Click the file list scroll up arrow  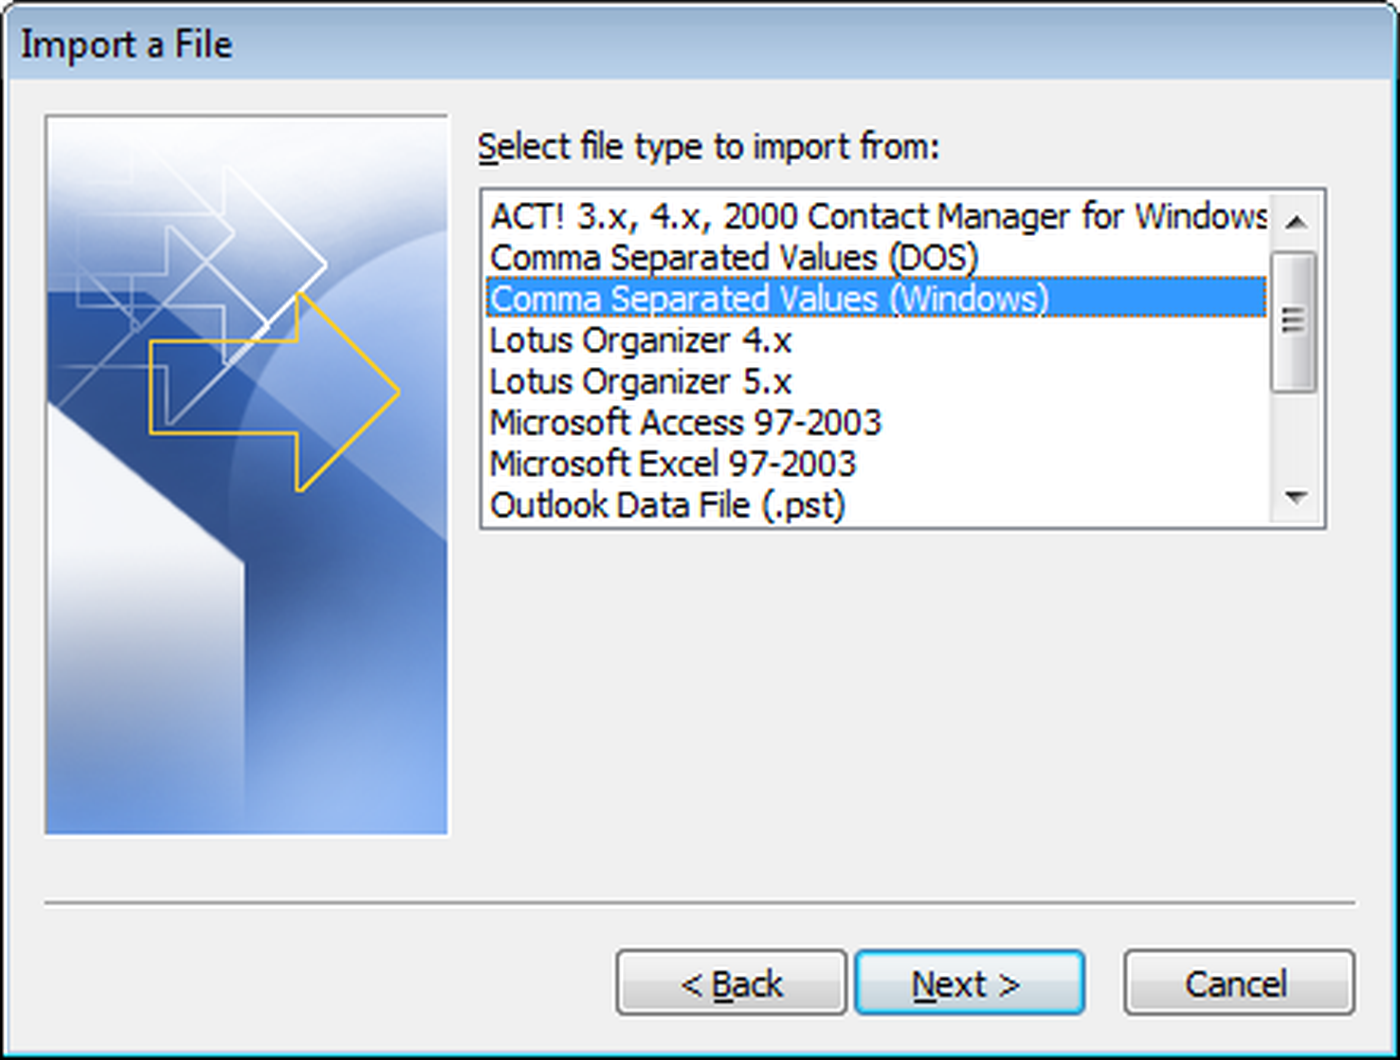[1296, 221]
